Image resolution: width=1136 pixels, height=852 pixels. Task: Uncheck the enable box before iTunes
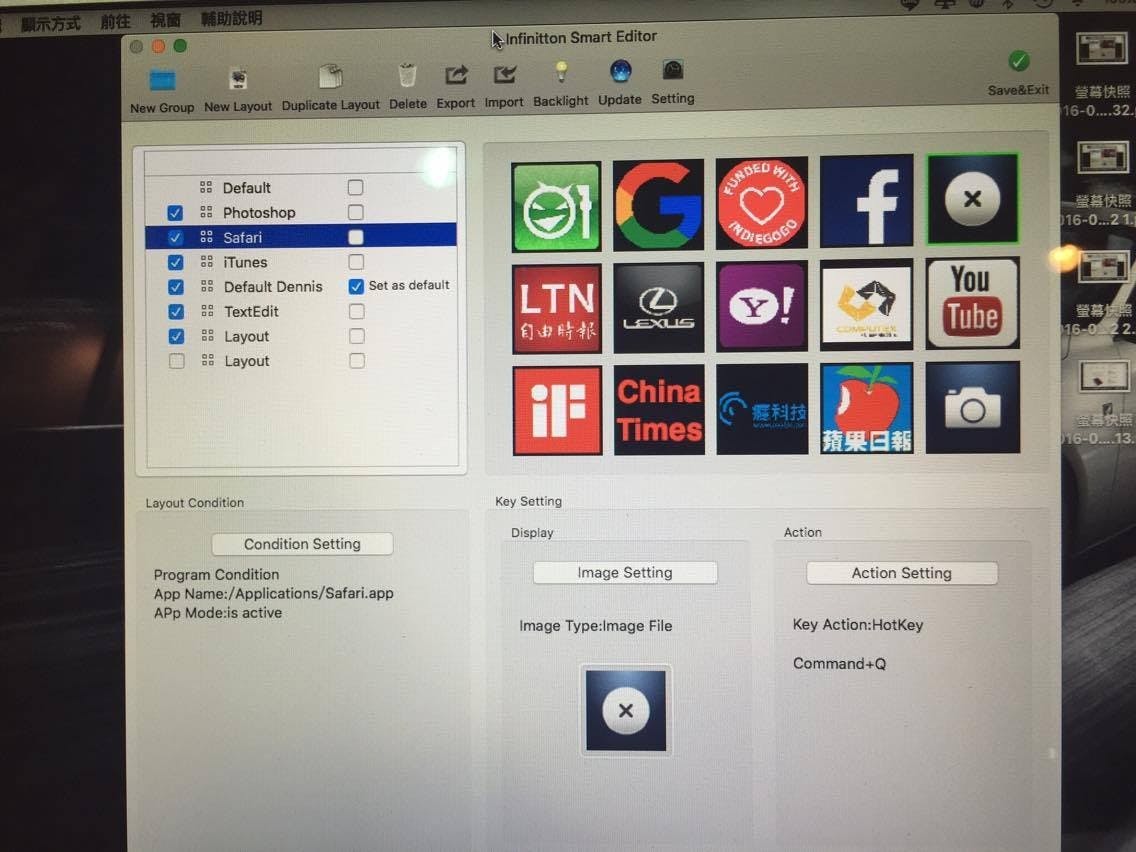[175, 262]
